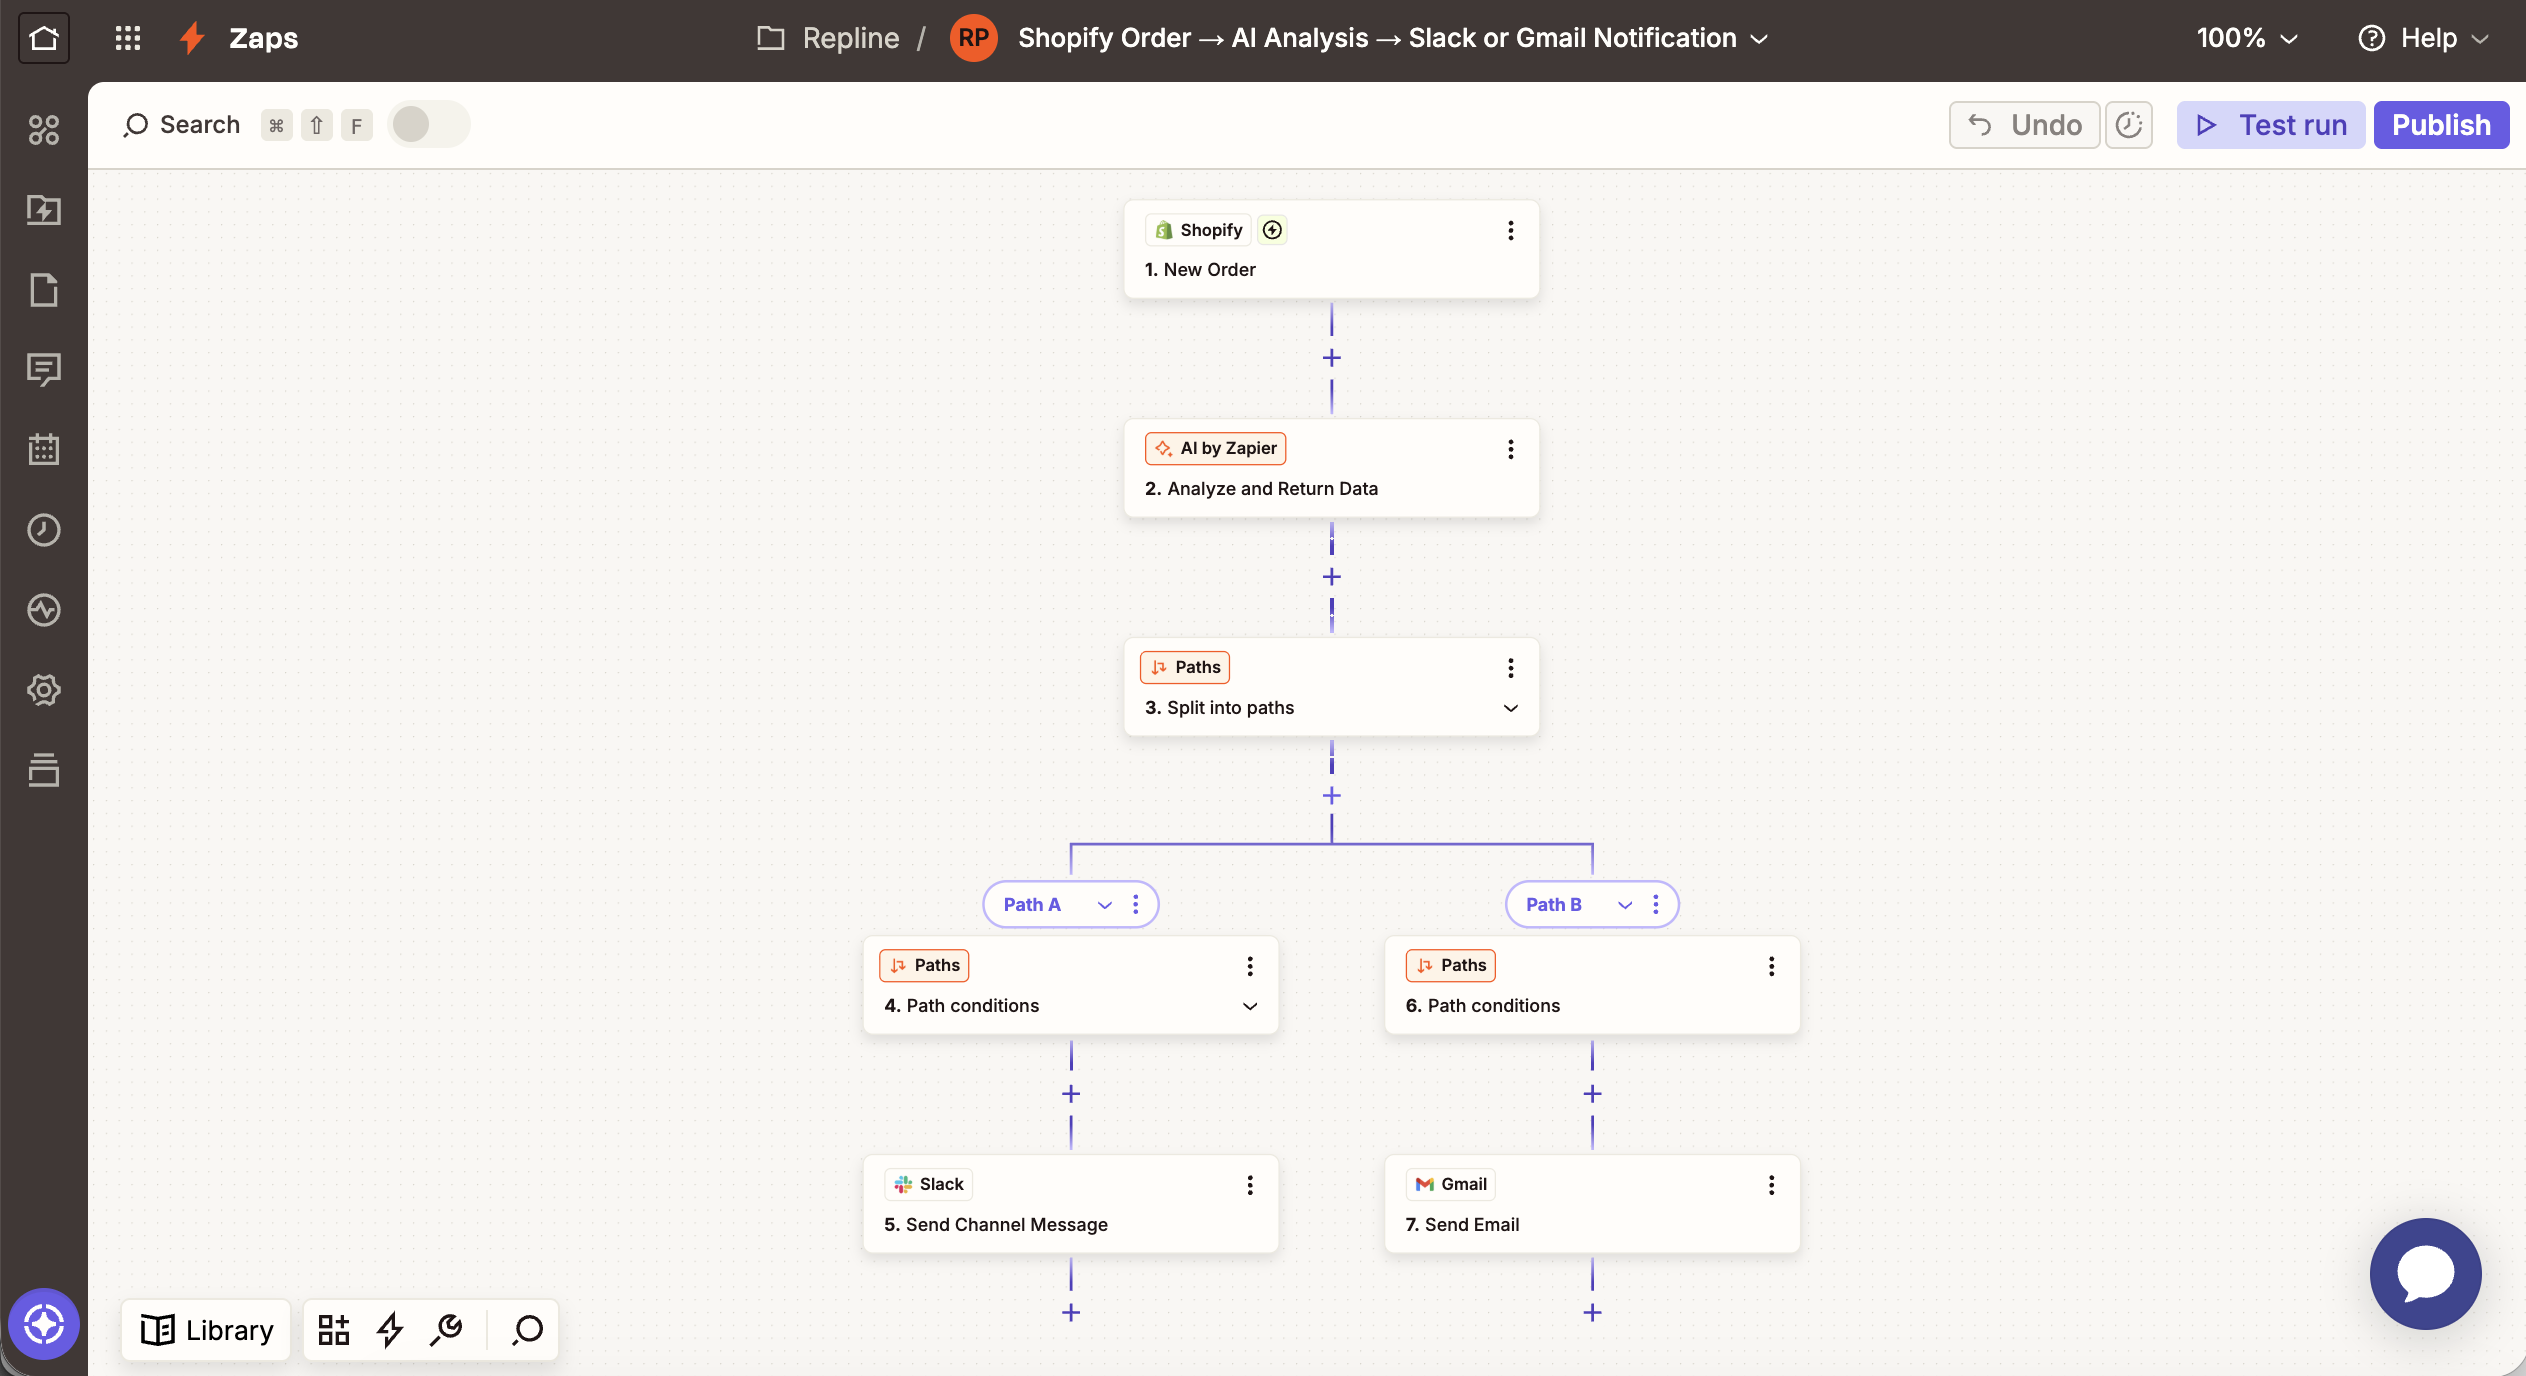Screen dimensions: 2526x1376
Task: Add step after step 6 Path conditions
Action: click(x=1593, y=1094)
